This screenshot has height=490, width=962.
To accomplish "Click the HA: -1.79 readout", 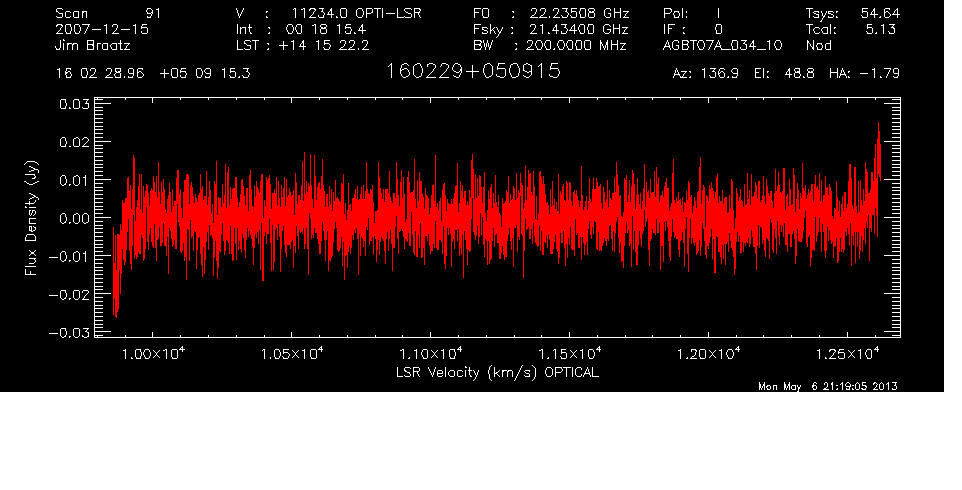I will click(864, 73).
